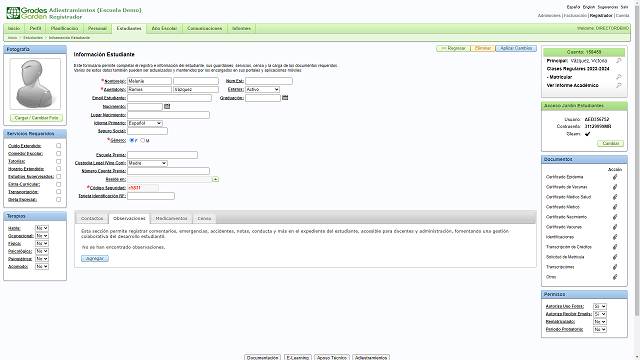The width and height of the screenshot is (640, 360).
Task: Click the Seguro Social input field
Action: click(x=147, y=131)
